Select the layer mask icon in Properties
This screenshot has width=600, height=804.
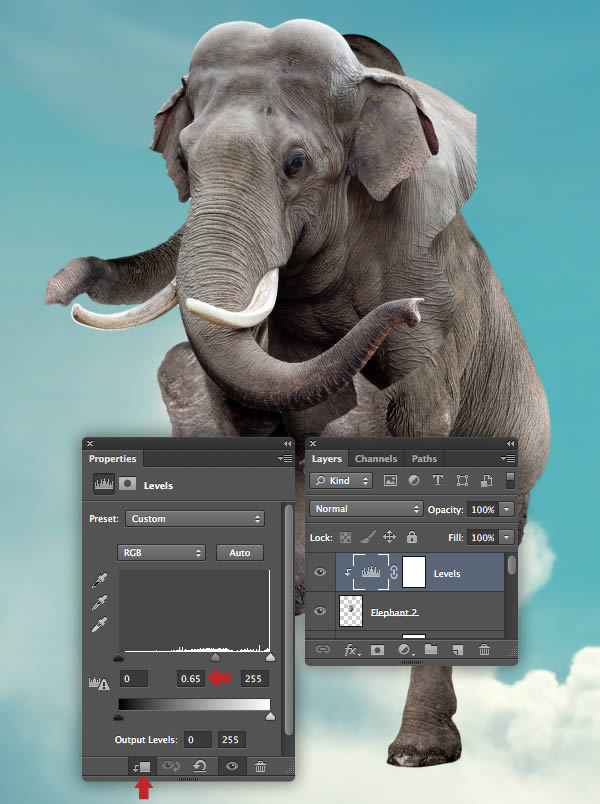[x=127, y=484]
